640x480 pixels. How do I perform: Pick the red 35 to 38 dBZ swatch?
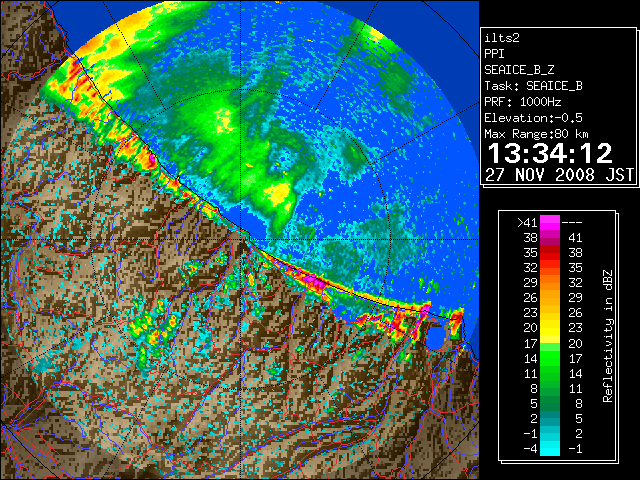(x=550, y=253)
